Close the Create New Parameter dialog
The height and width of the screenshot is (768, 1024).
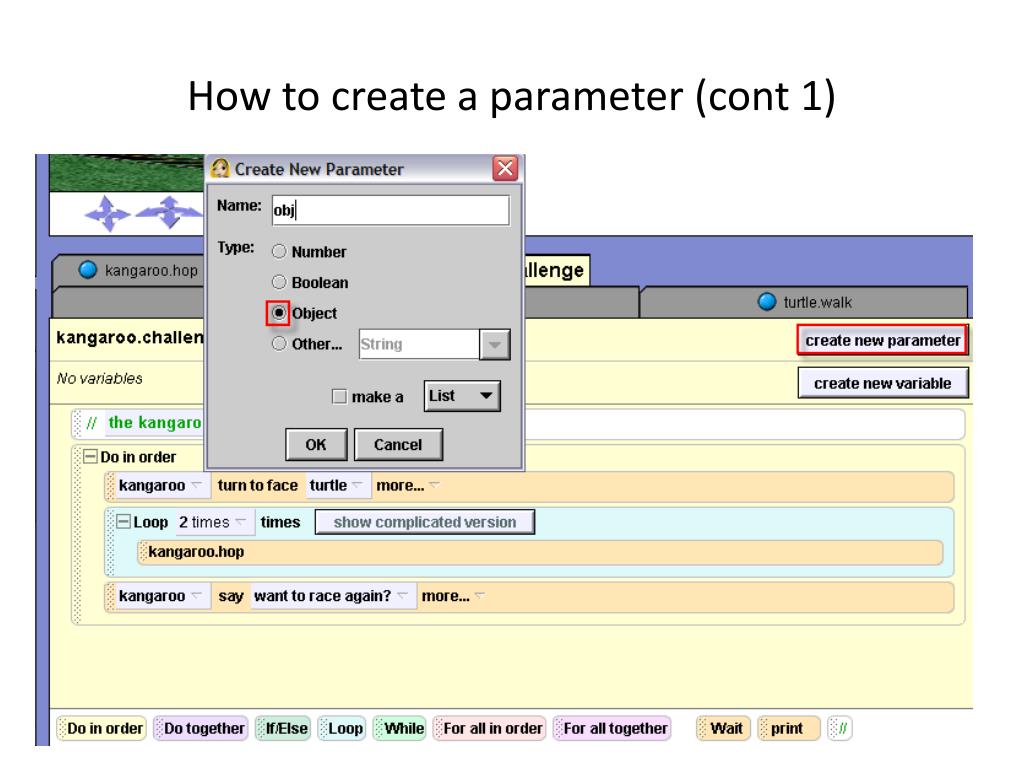coord(505,168)
